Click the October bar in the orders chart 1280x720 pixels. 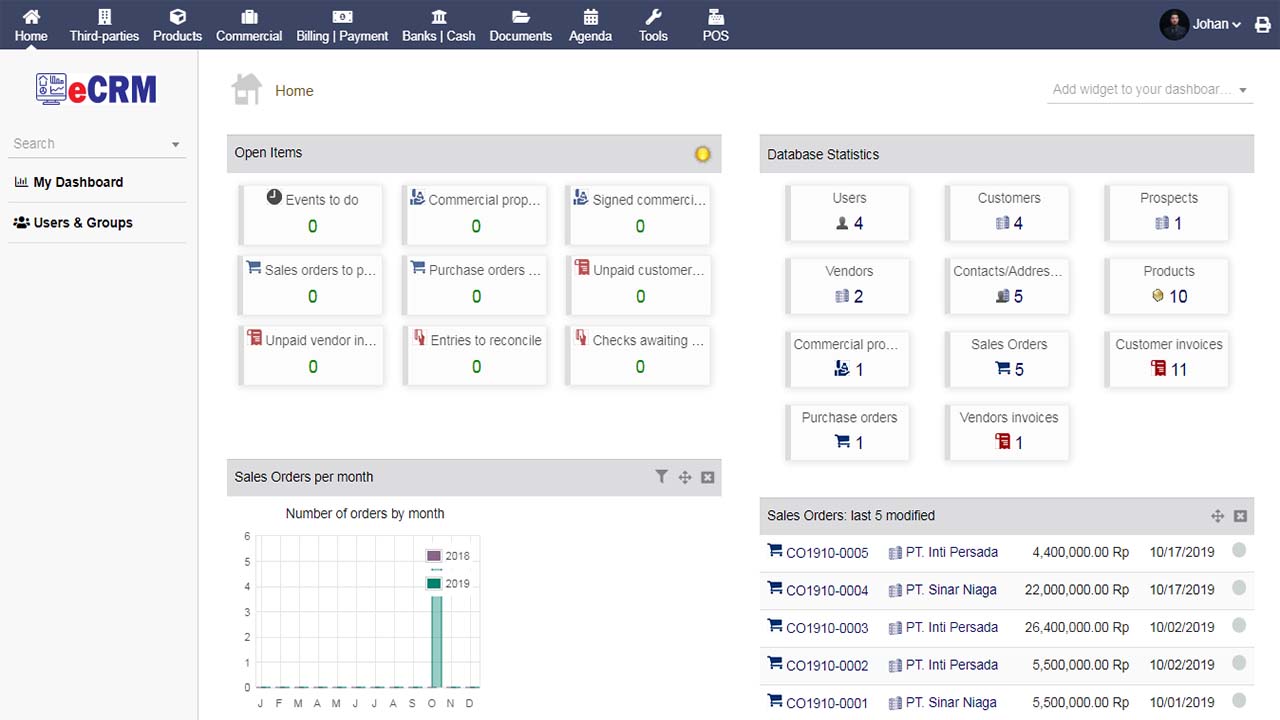click(x=436, y=640)
